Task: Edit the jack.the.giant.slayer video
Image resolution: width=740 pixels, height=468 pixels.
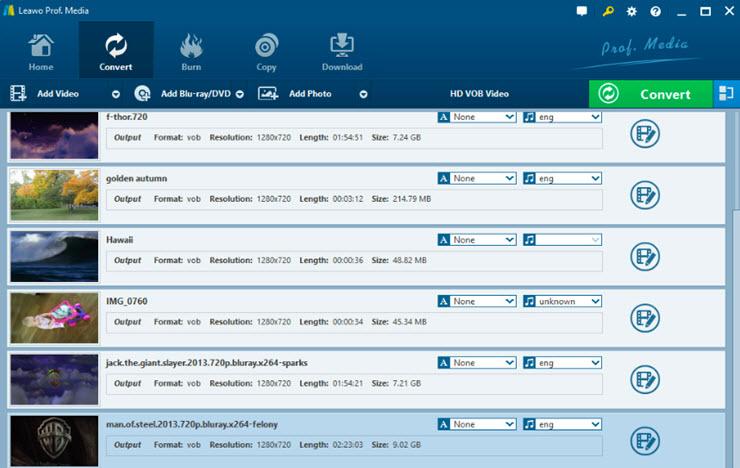Action: (645, 380)
